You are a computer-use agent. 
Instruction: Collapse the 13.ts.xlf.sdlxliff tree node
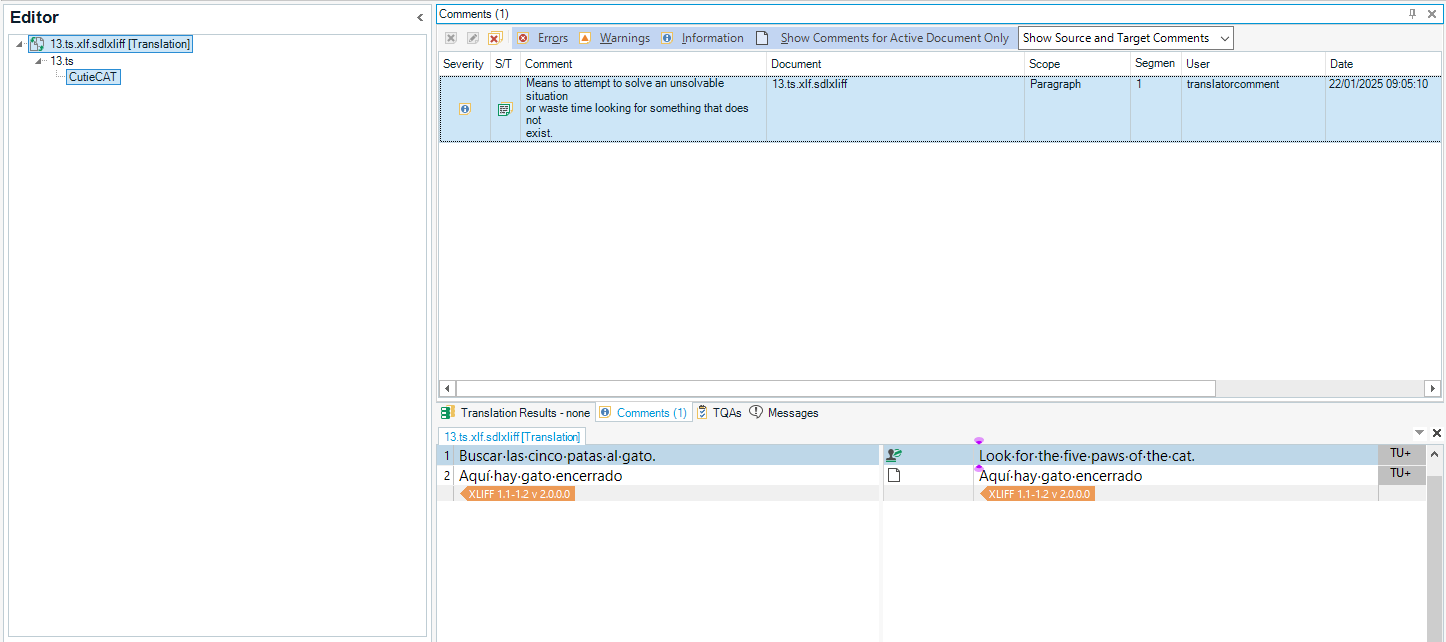point(20,44)
